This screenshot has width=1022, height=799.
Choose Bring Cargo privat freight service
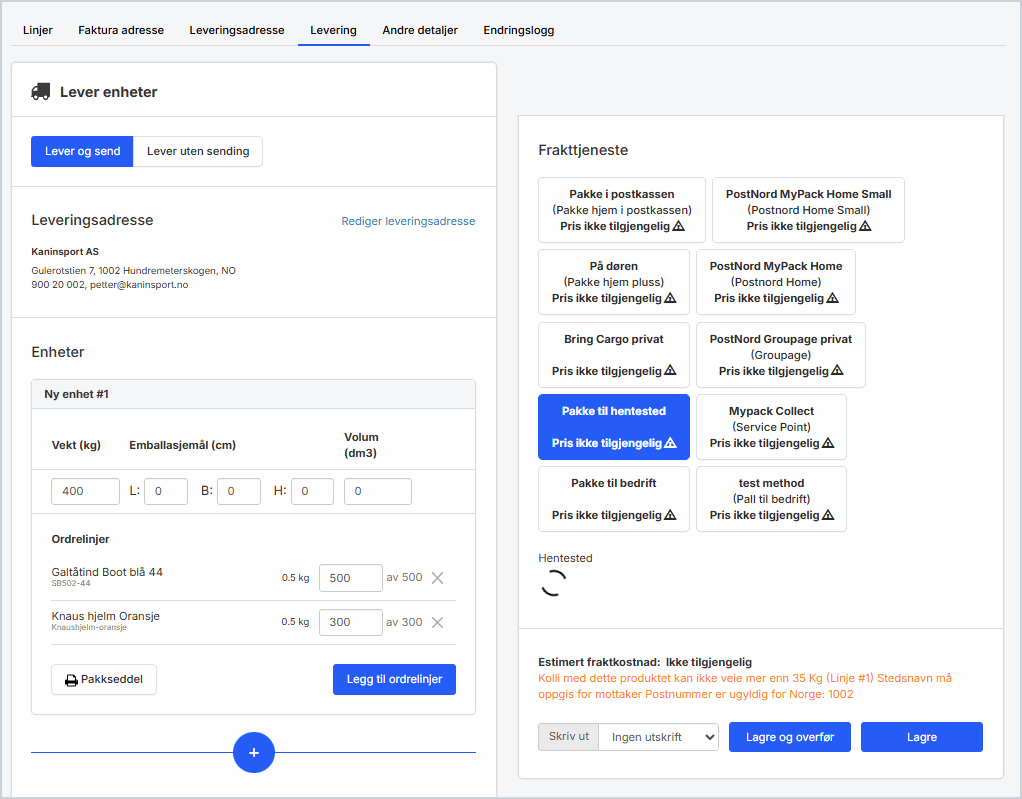(613, 355)
